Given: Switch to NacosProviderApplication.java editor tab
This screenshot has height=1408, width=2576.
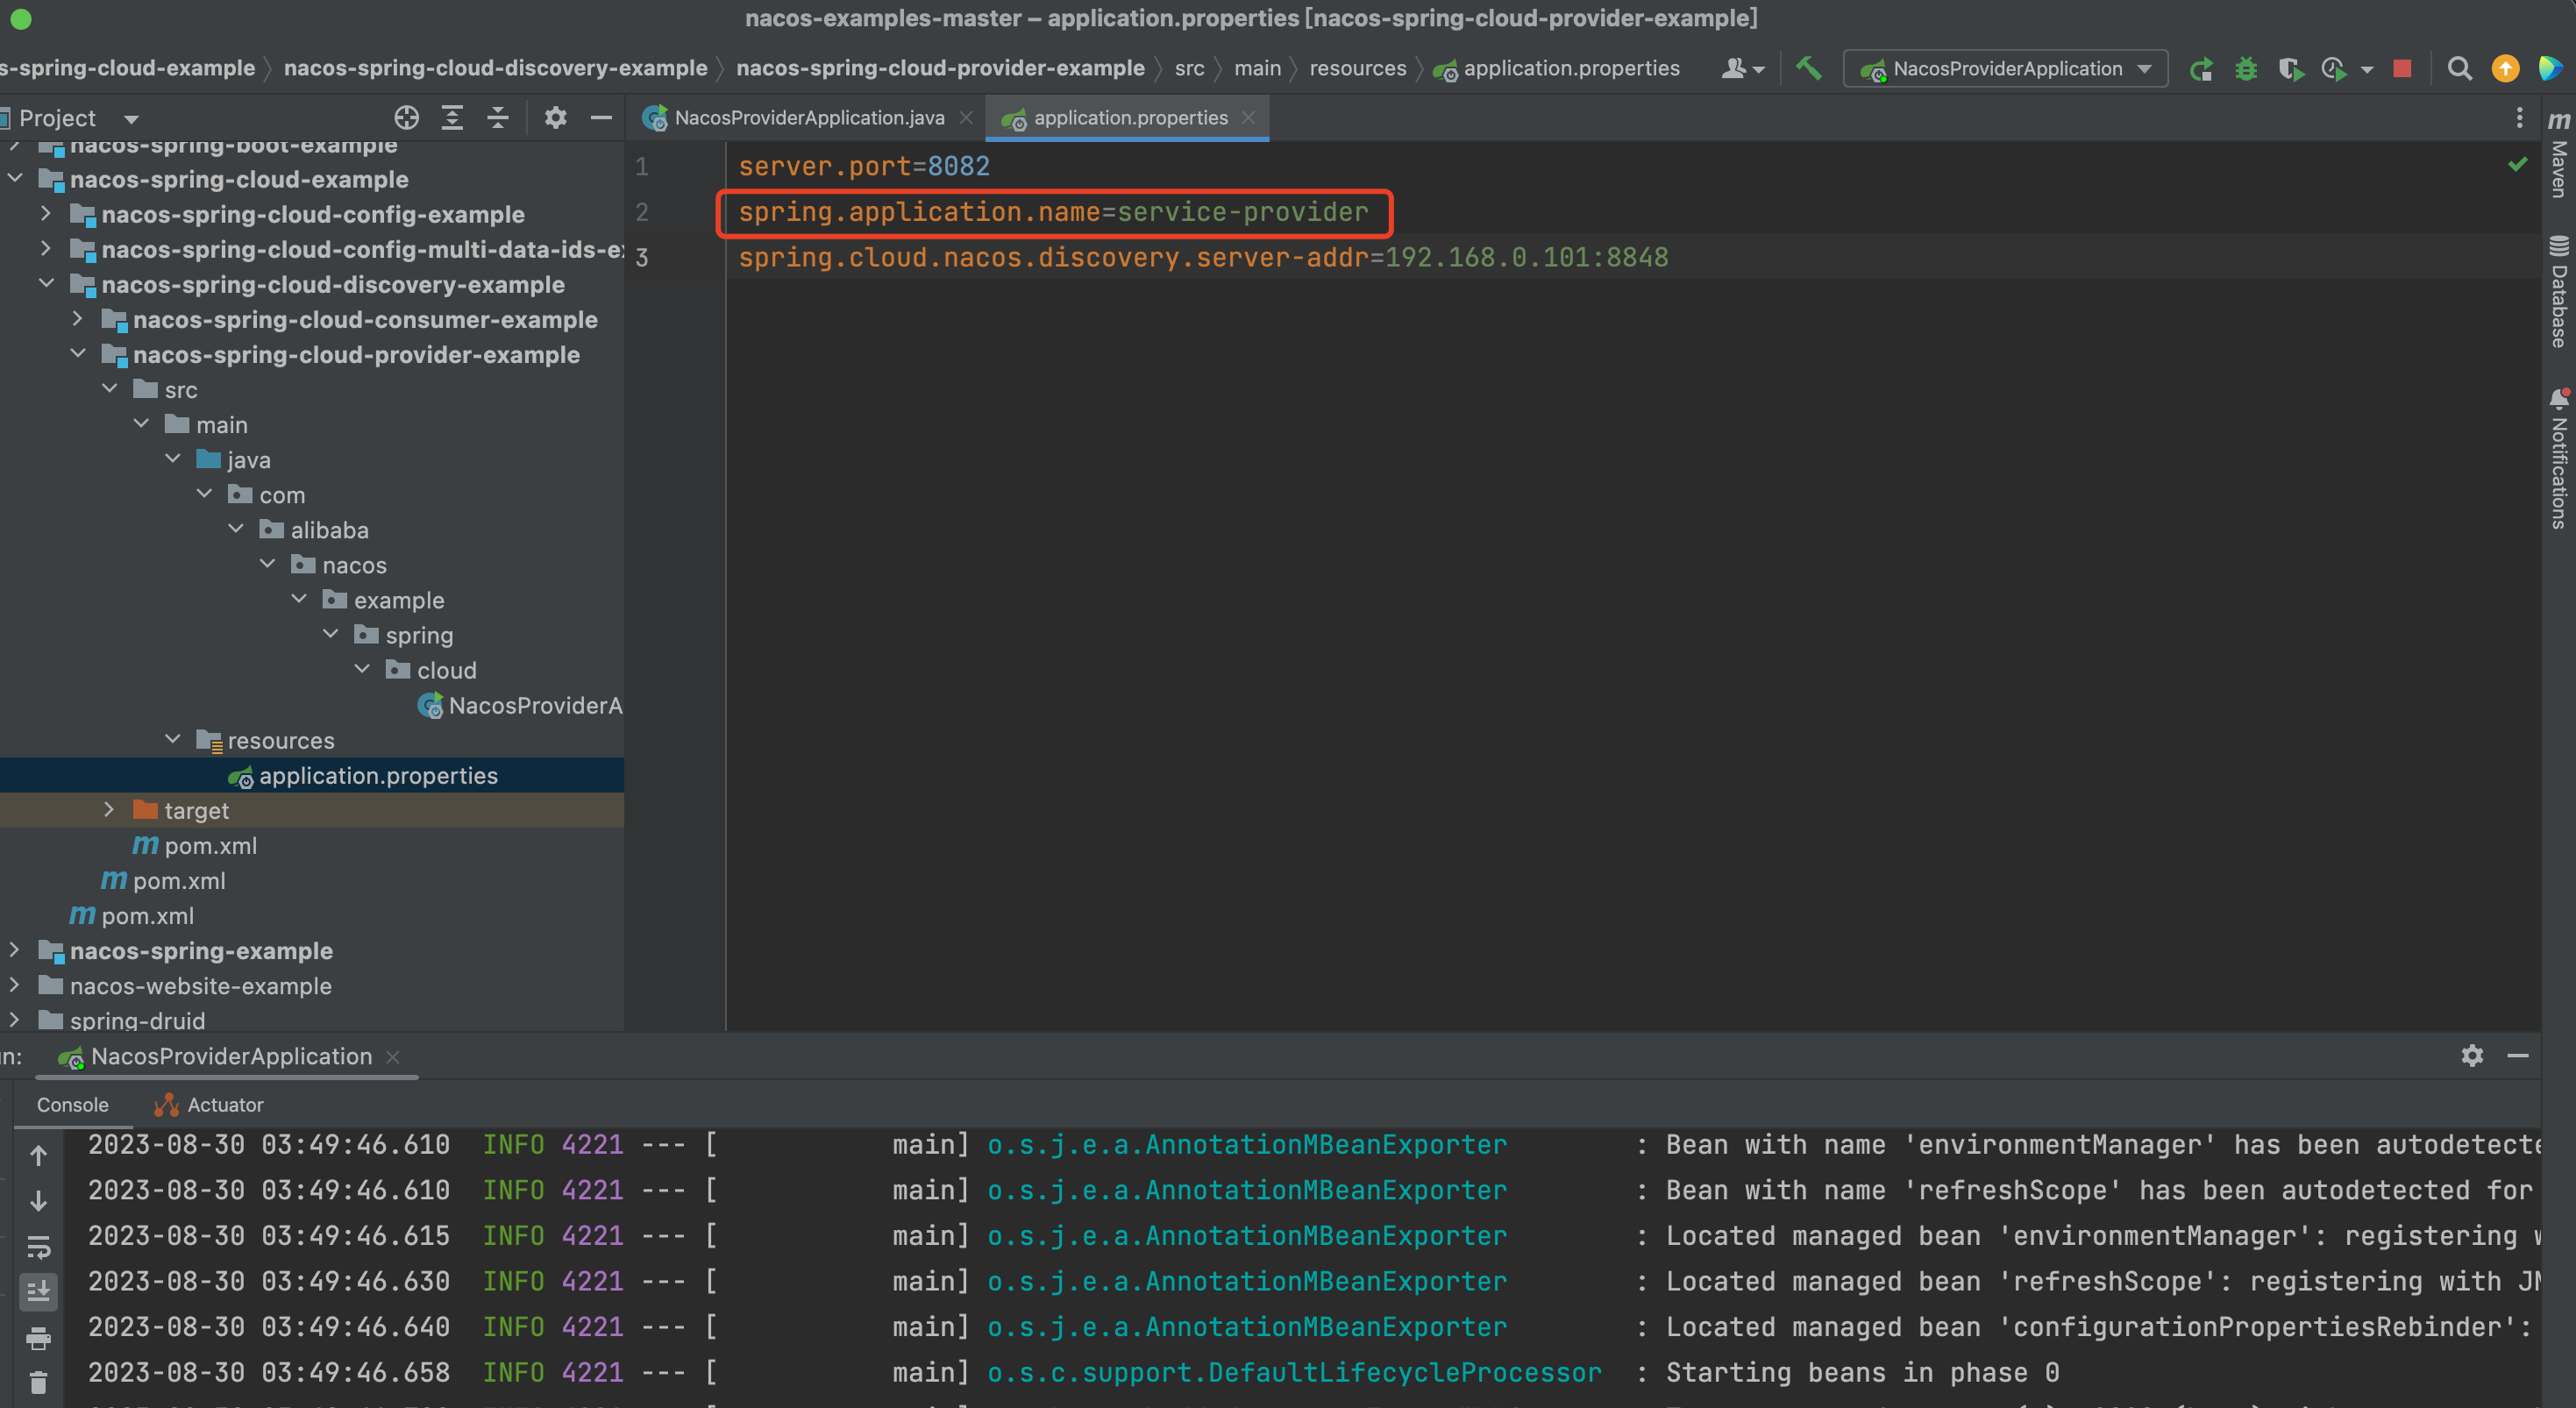Looking at the screenshot, I should (x=808, y=118).
